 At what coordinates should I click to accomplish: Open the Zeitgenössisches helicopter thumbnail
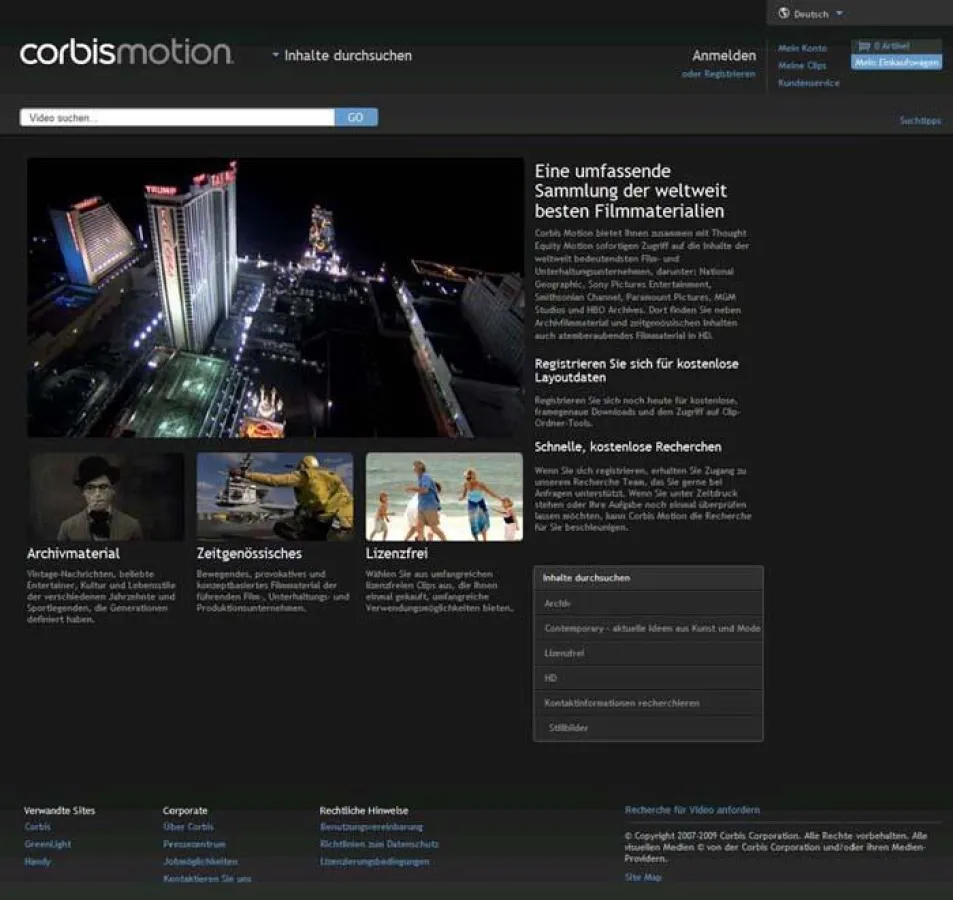pyautogui.click(x=274, y=497)
